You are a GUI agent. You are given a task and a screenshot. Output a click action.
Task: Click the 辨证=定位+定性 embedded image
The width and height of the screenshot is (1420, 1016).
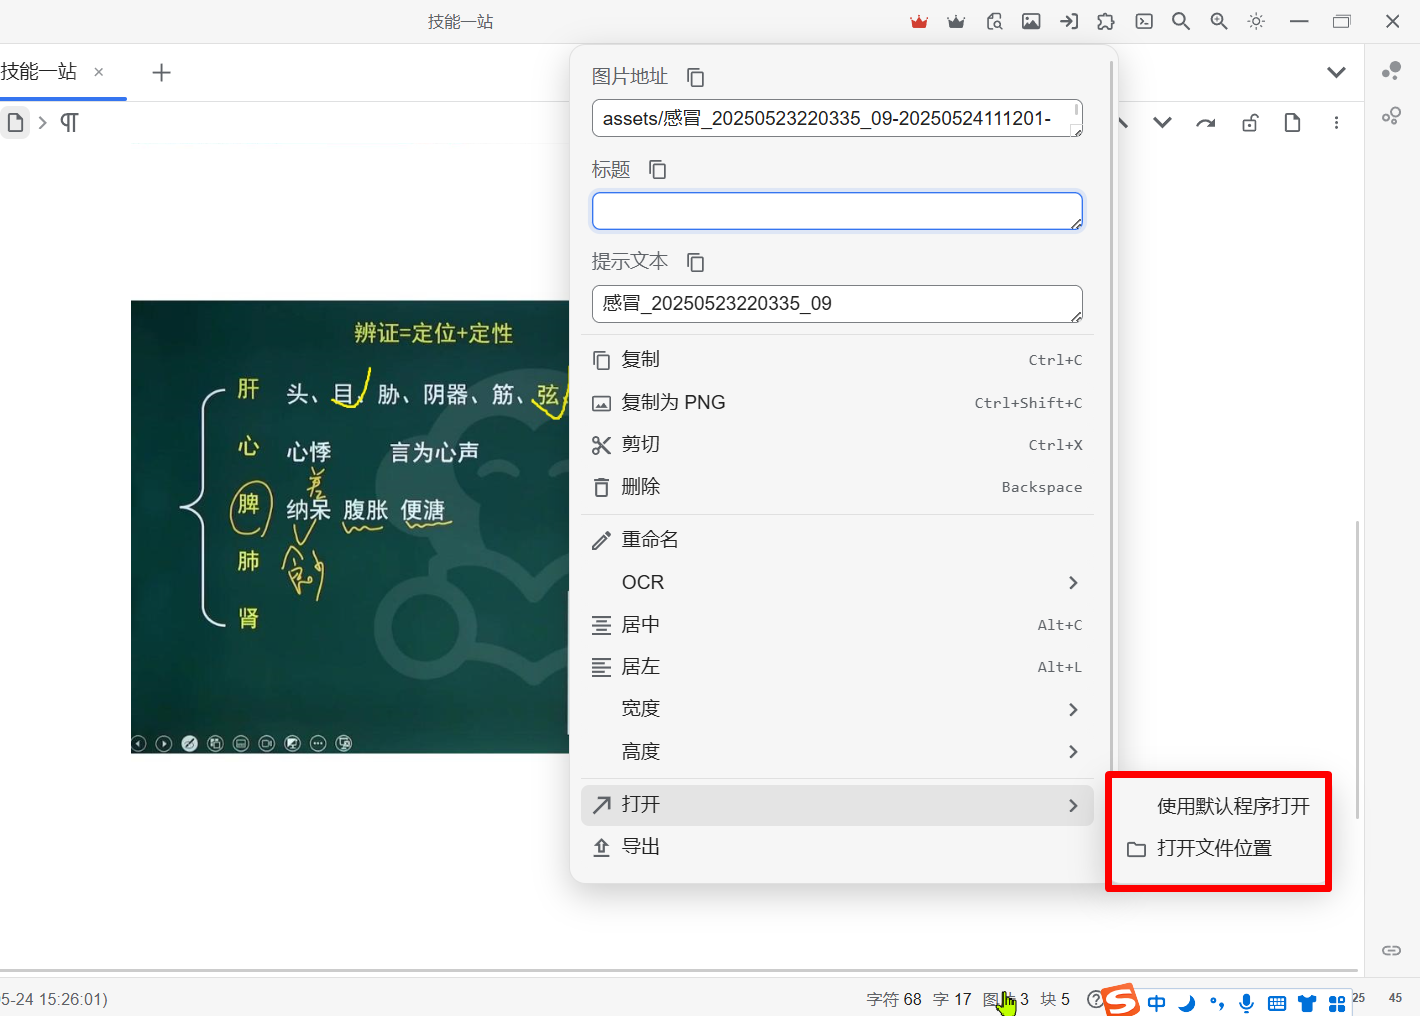tap(350, 527)
